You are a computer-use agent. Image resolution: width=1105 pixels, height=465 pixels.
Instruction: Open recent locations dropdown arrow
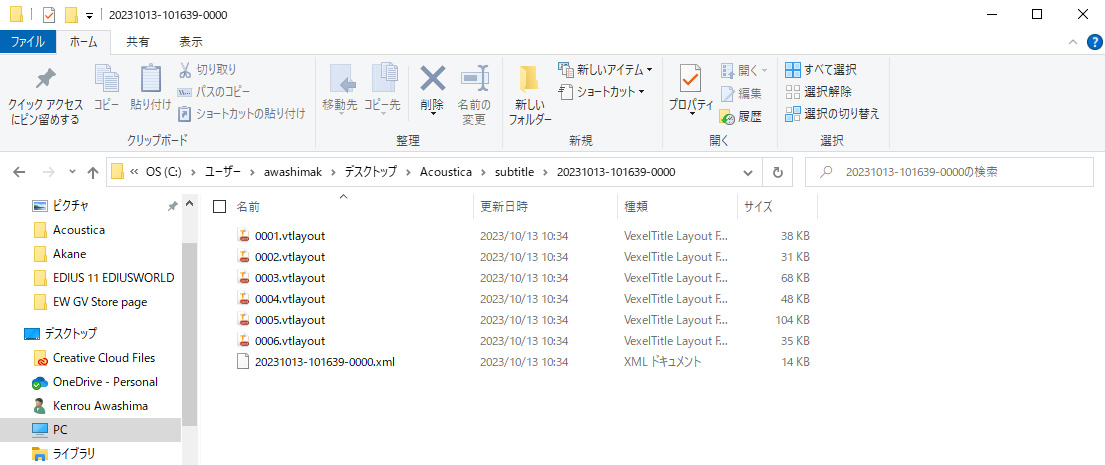point(72,172)
